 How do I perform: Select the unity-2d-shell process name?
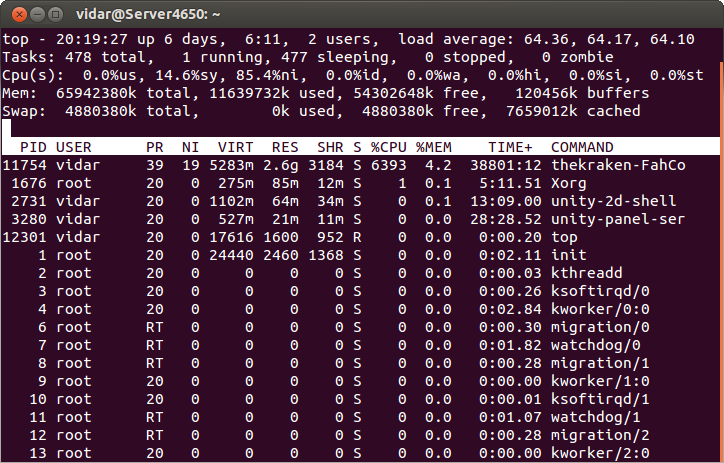pyautogui.click(x=614, y=201)
